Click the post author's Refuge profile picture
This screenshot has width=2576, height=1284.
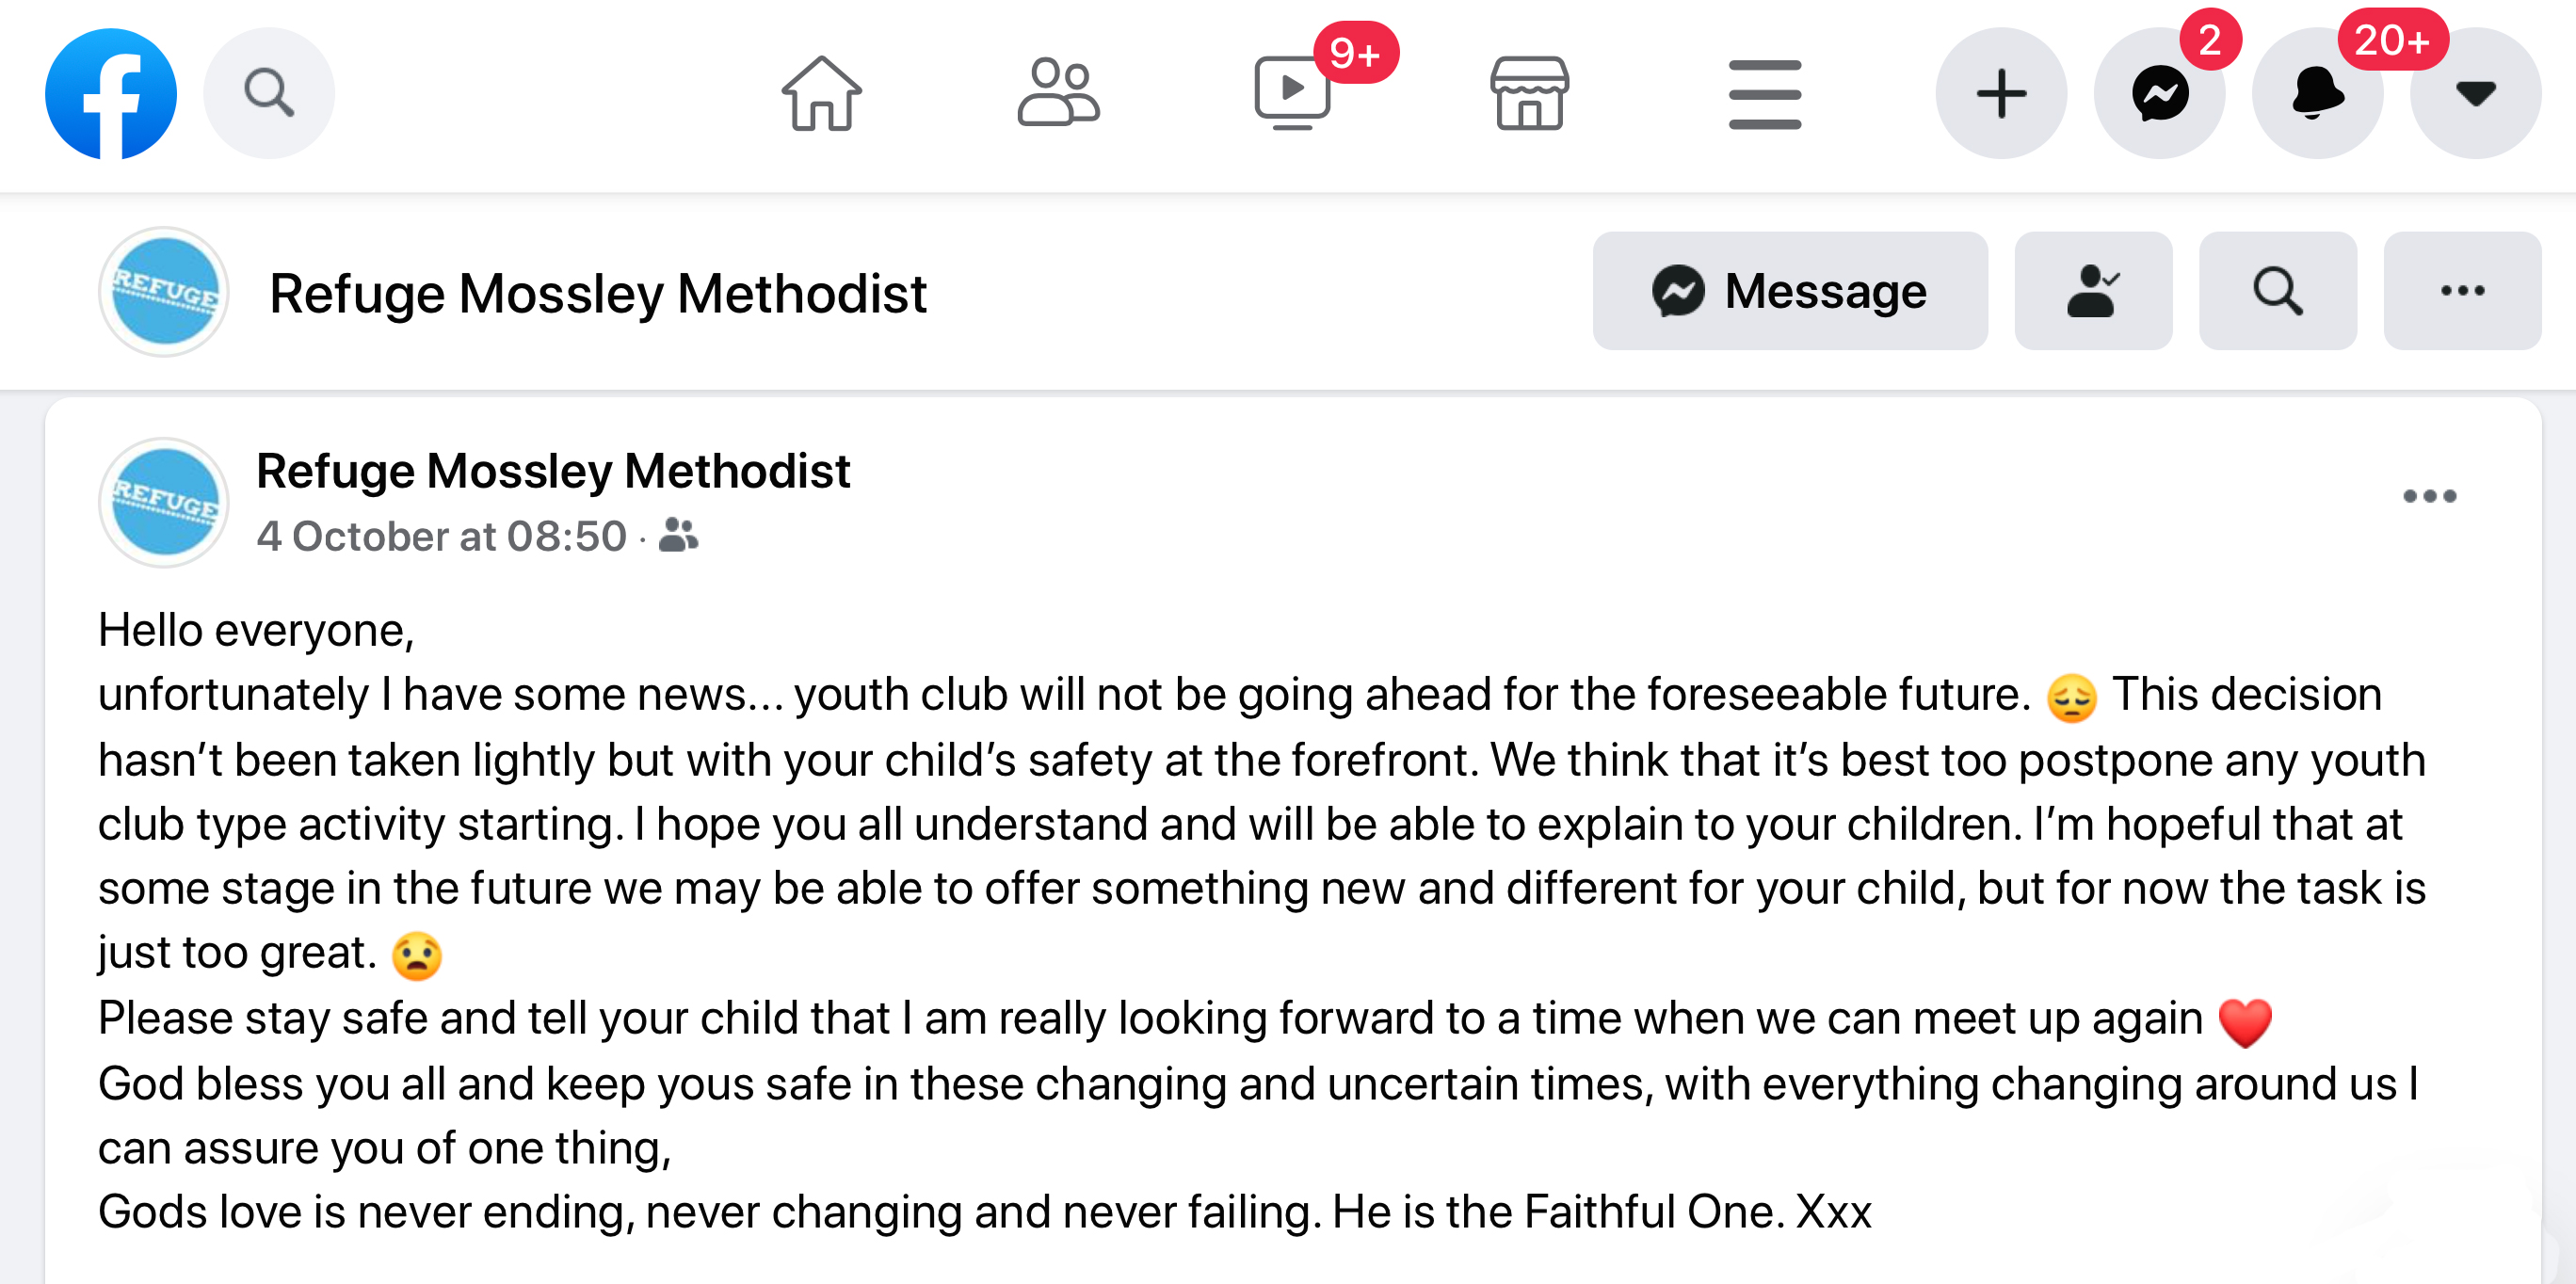pos(164,502)
